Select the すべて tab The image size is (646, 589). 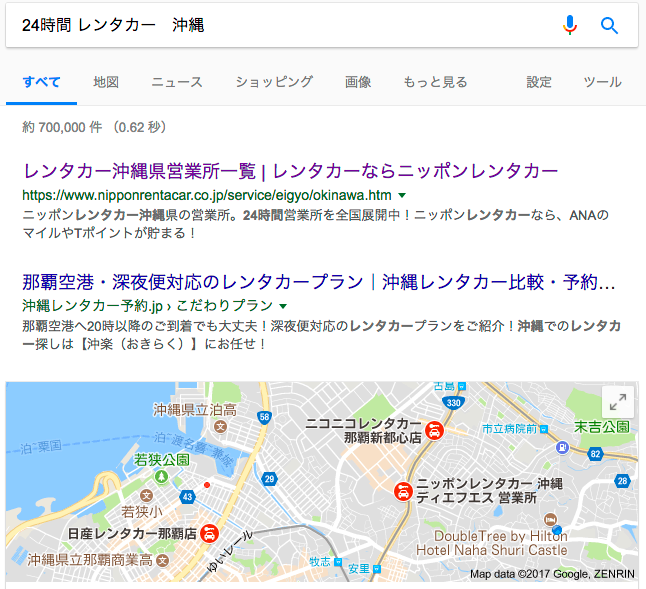point(41,82)
